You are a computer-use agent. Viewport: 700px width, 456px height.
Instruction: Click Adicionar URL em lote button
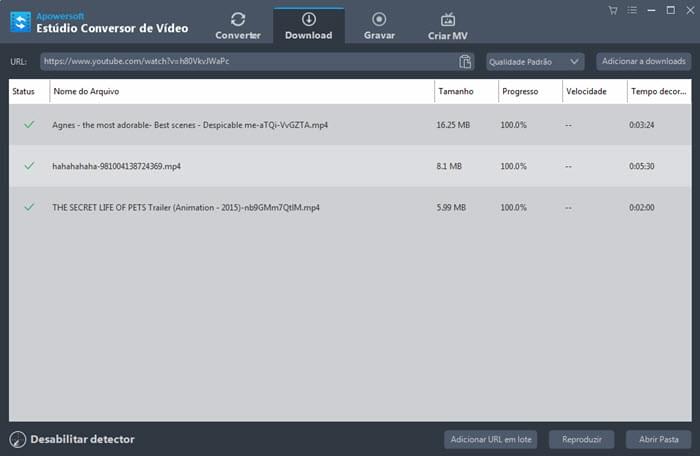click(x=491, y=439)
